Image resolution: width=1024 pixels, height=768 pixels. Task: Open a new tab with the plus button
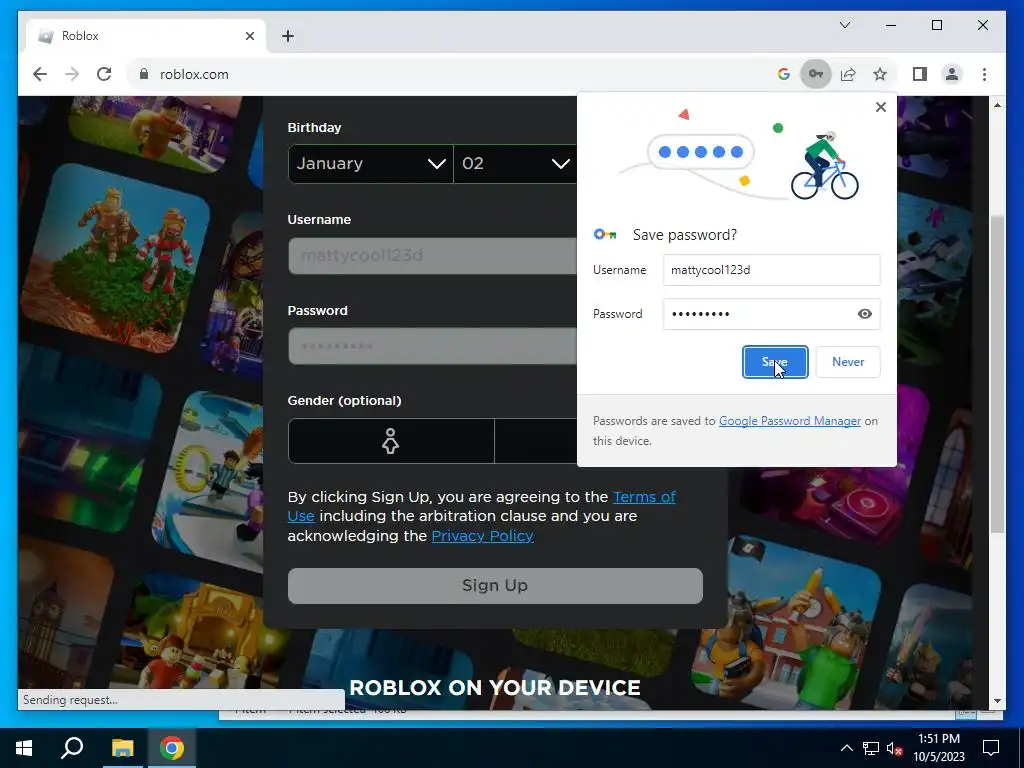(x=287, y=36)
